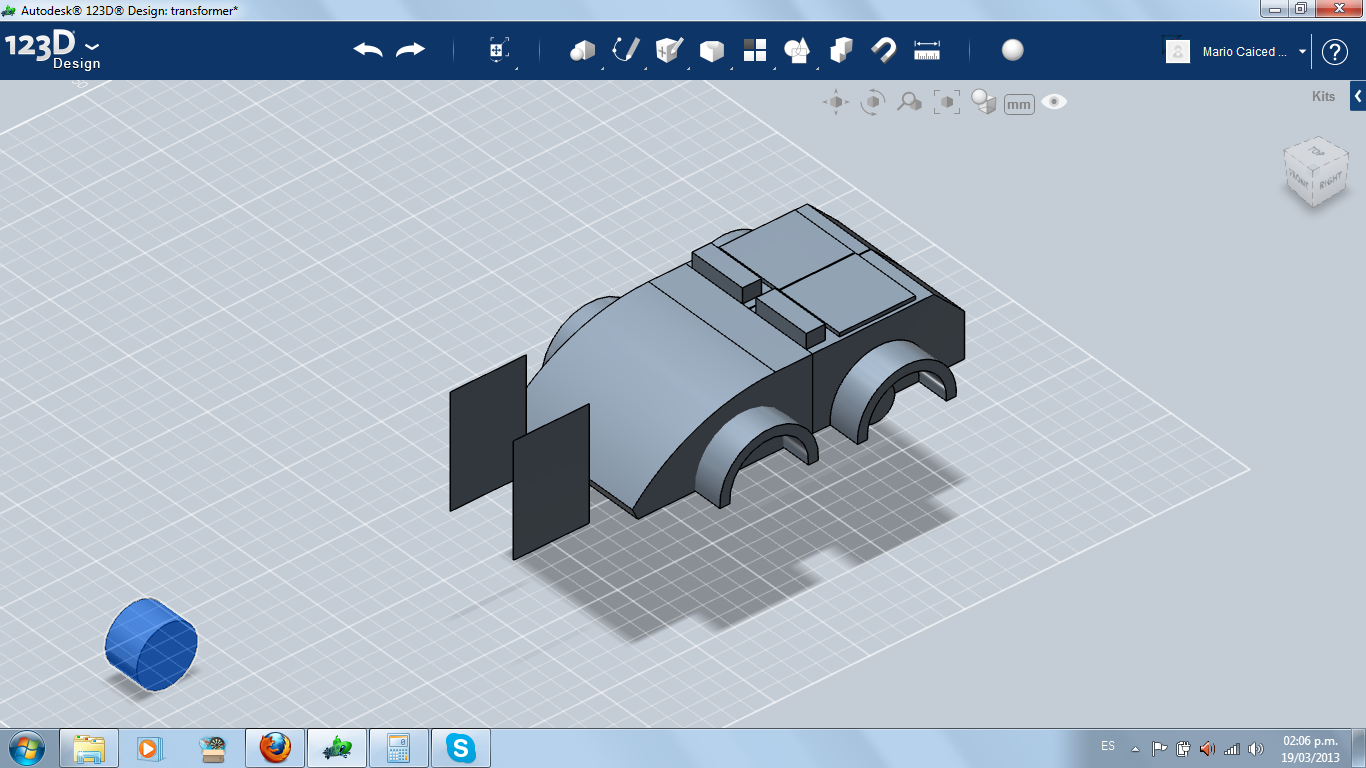The width and height of the screenshot is (1366, 768).
Task: Open the Windows Start menu
Action: pyautogui.click(x=25, y=747)
